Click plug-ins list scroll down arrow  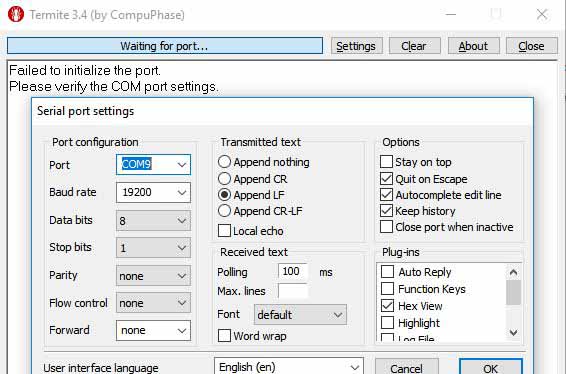pyautogui.click(x=513, y=332)
